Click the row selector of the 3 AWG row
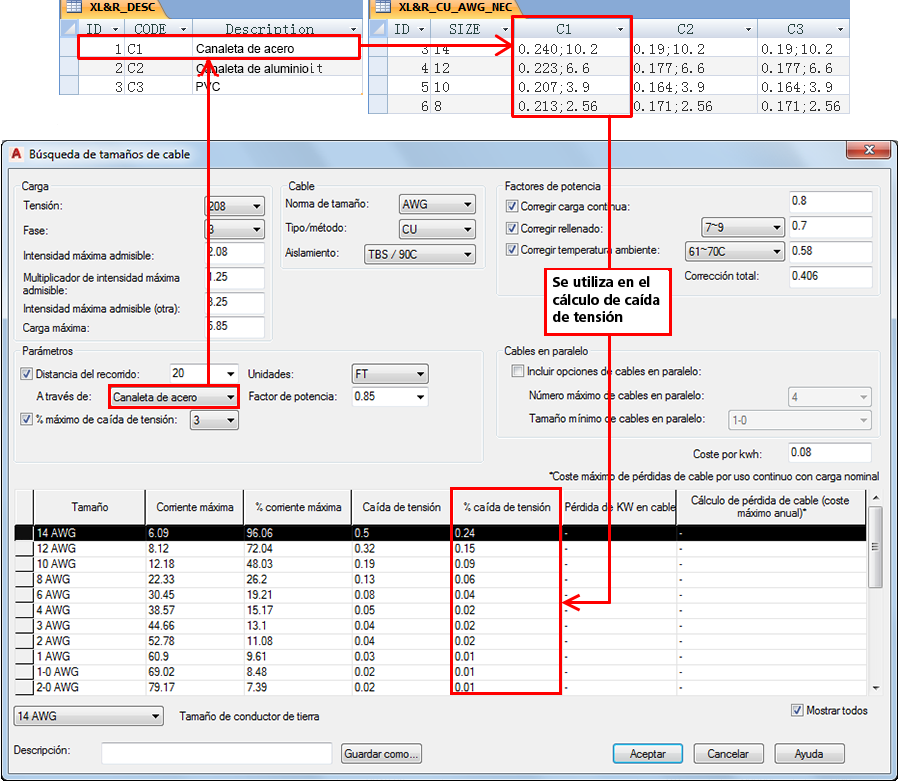 24,625
